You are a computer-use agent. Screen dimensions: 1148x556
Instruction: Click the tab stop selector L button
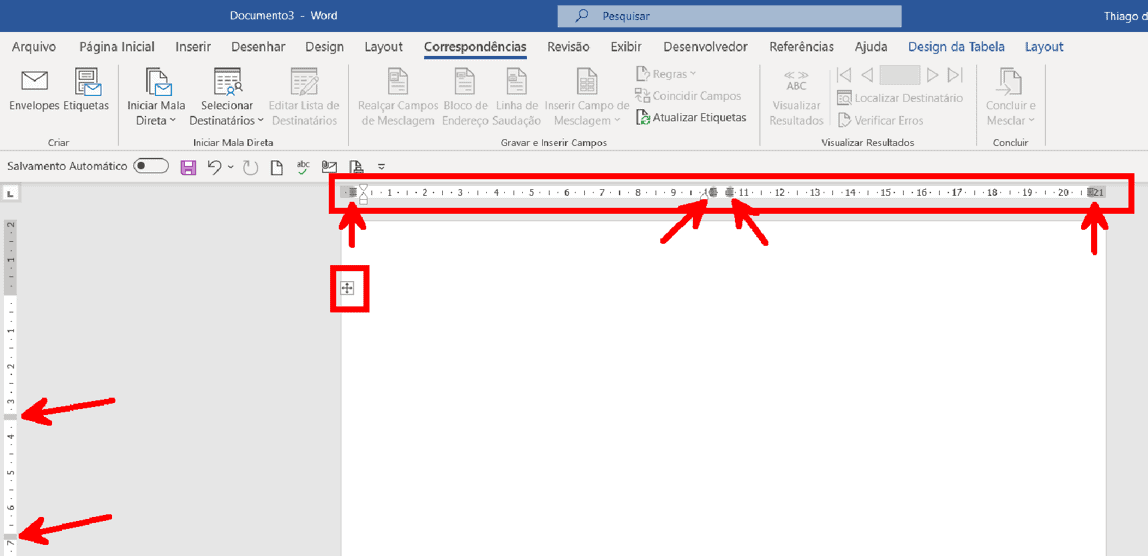pyautogui.click(x=12, y=194)
